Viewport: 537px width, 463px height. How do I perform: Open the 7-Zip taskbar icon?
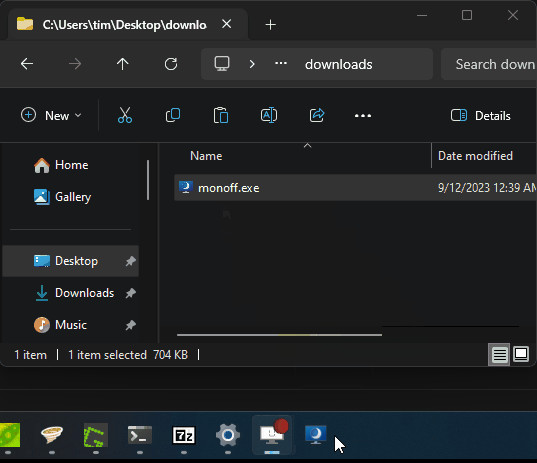pos(184,435)
